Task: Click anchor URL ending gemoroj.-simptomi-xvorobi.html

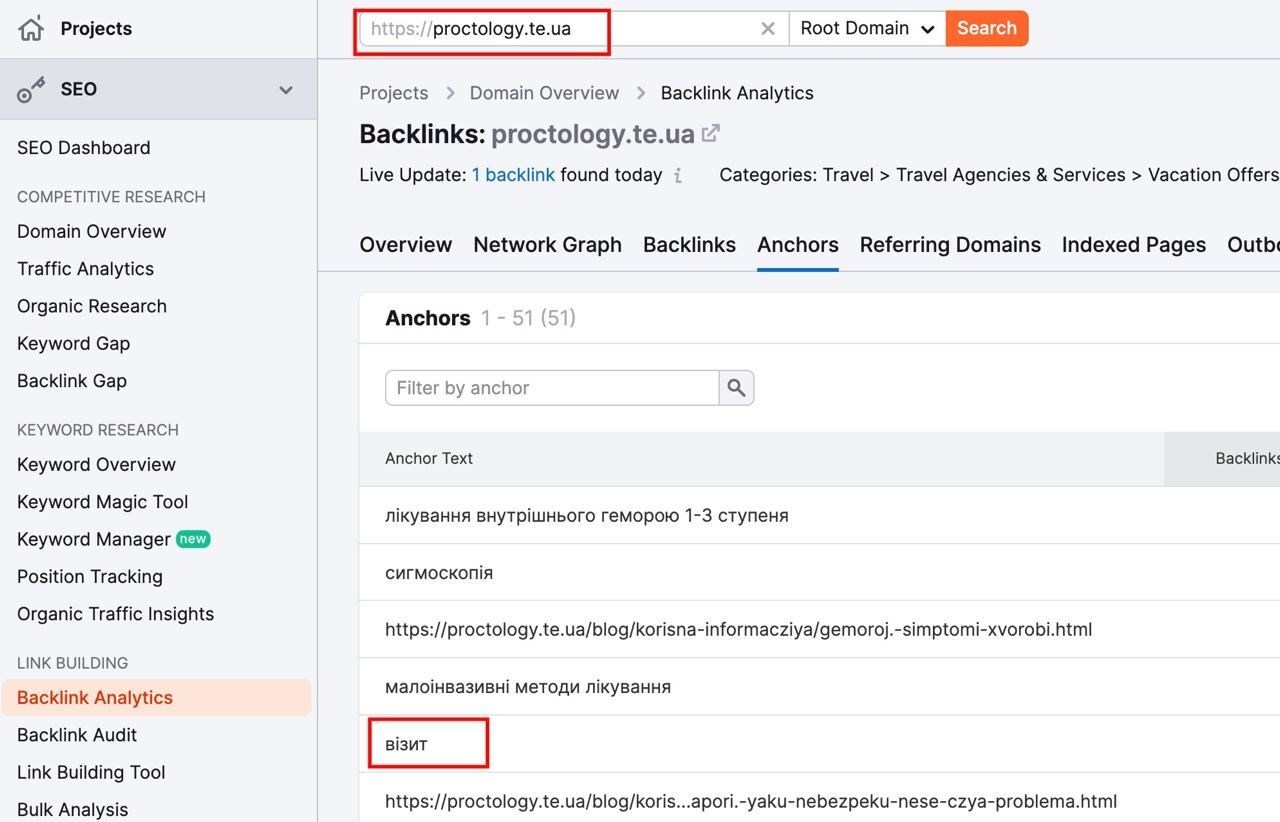Action: pos(738,630)
